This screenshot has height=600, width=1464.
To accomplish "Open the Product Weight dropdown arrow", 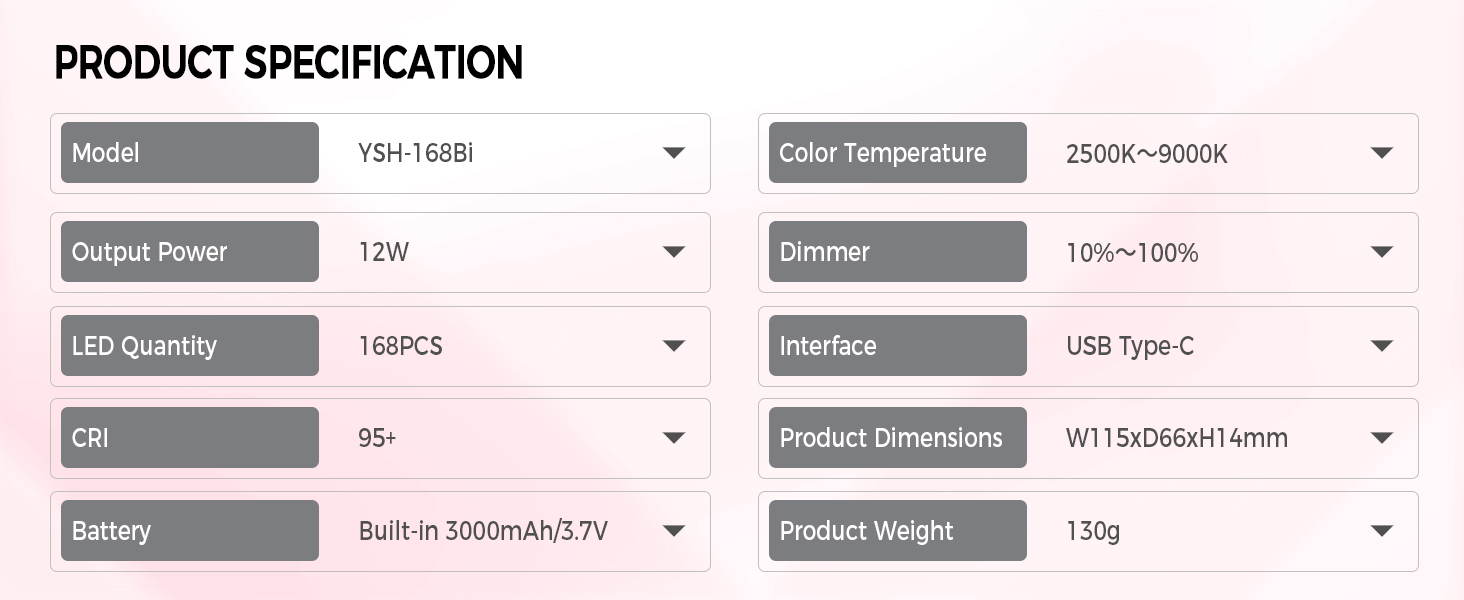I will tap(1382, 531).
